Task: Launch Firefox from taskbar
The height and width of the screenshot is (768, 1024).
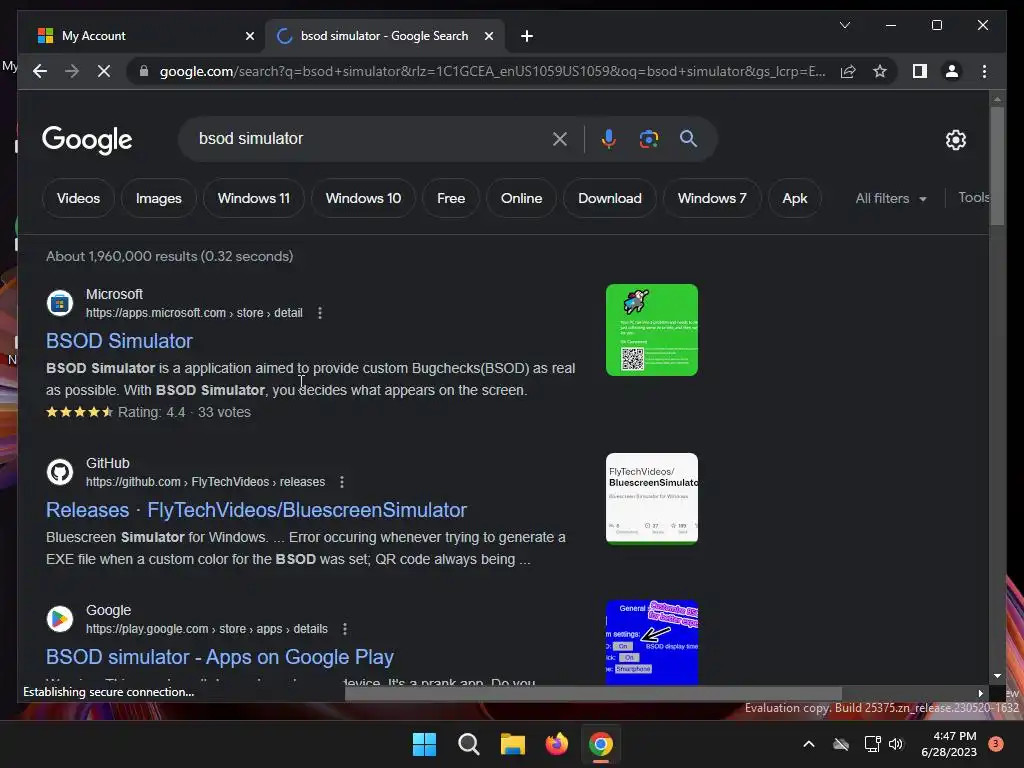Action: click(556, 744)
